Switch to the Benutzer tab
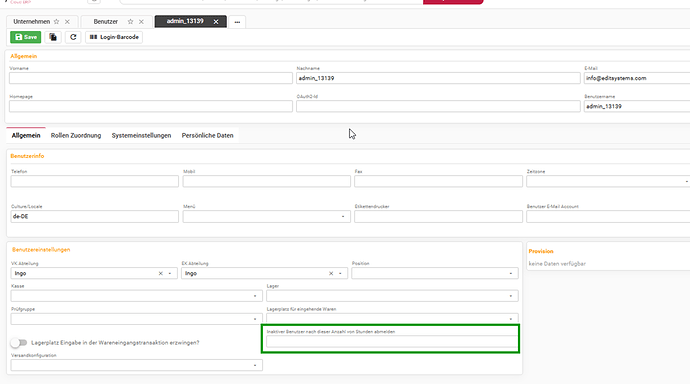 click(x=106, y=22)
